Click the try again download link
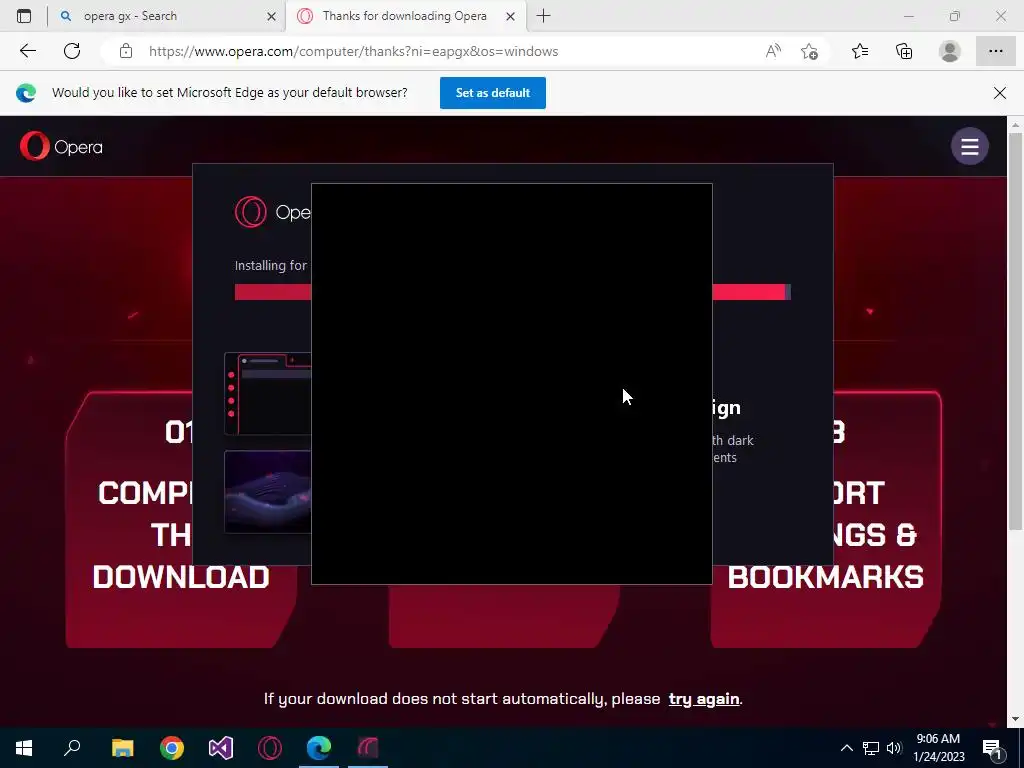This screenshot has width=1024, height=768. coord(703,699)
